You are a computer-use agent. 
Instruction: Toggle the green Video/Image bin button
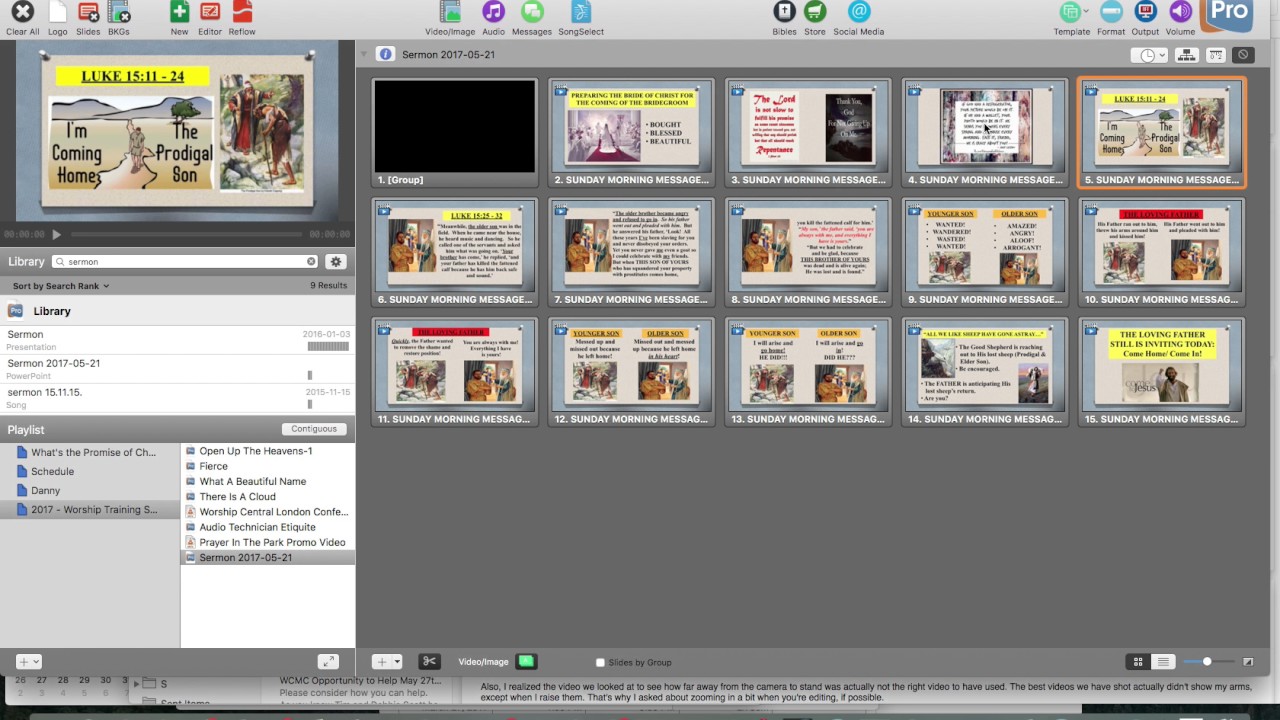(526, 662)
